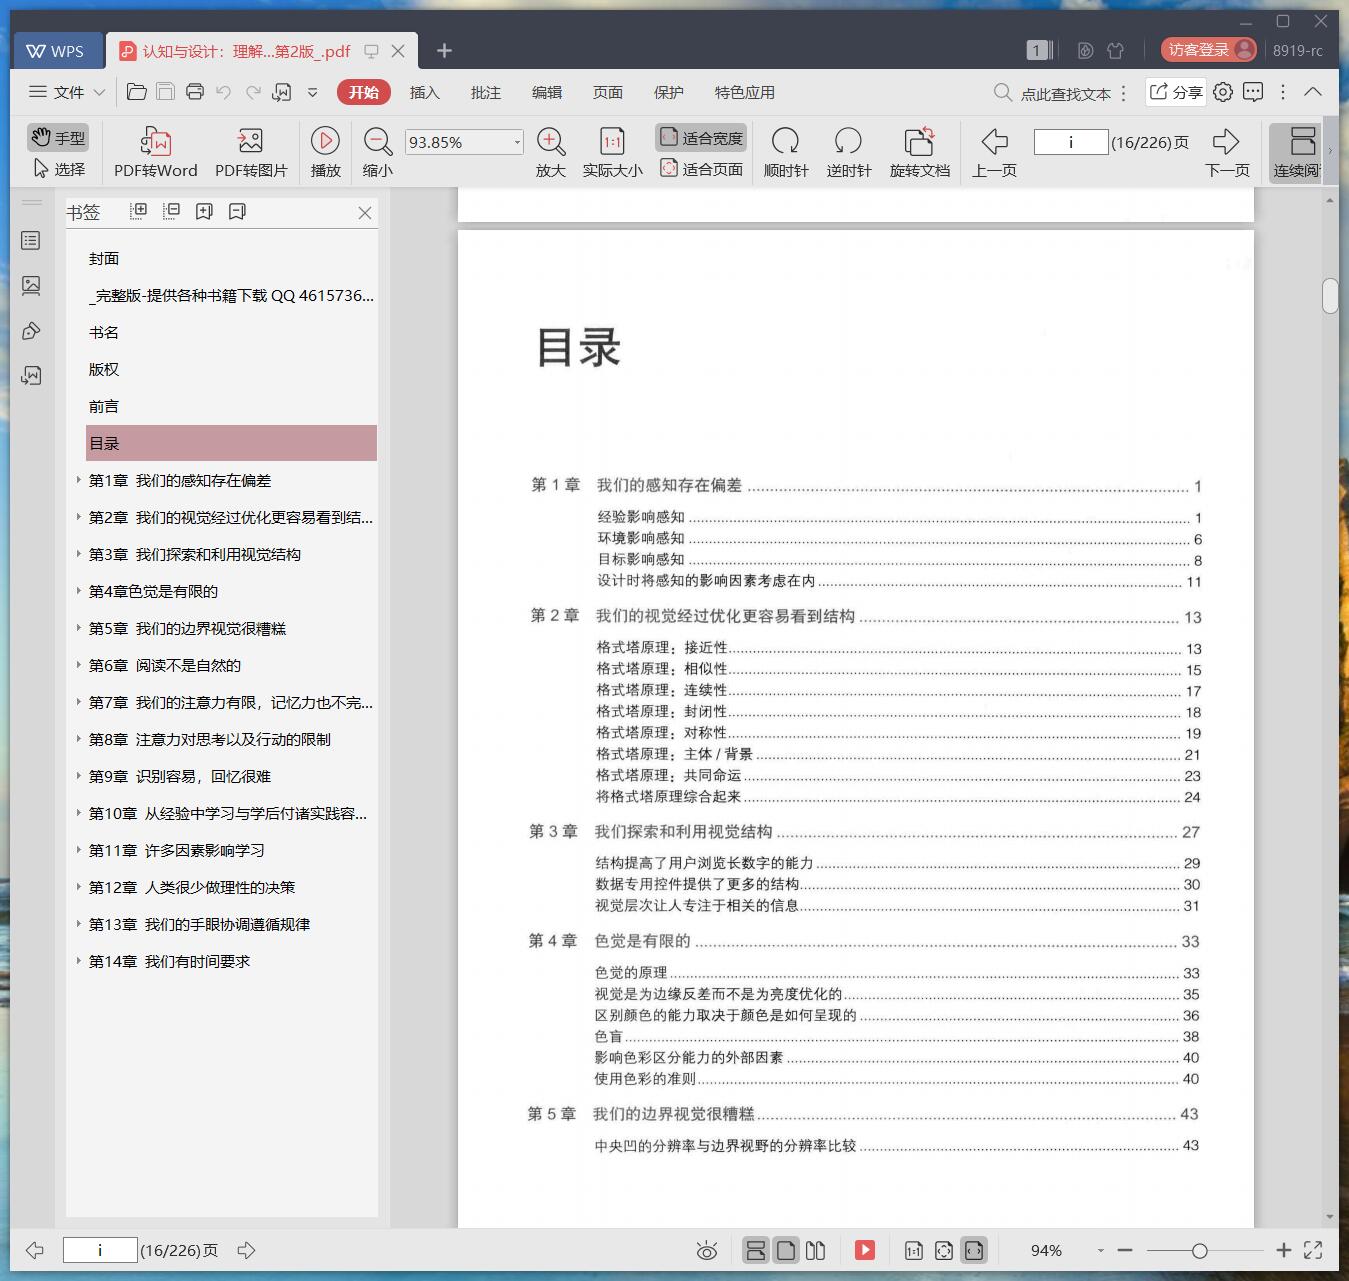
Task: Open the PDF转图片 conversion tool
Action: pyautogui.click(x=249, y=150)
